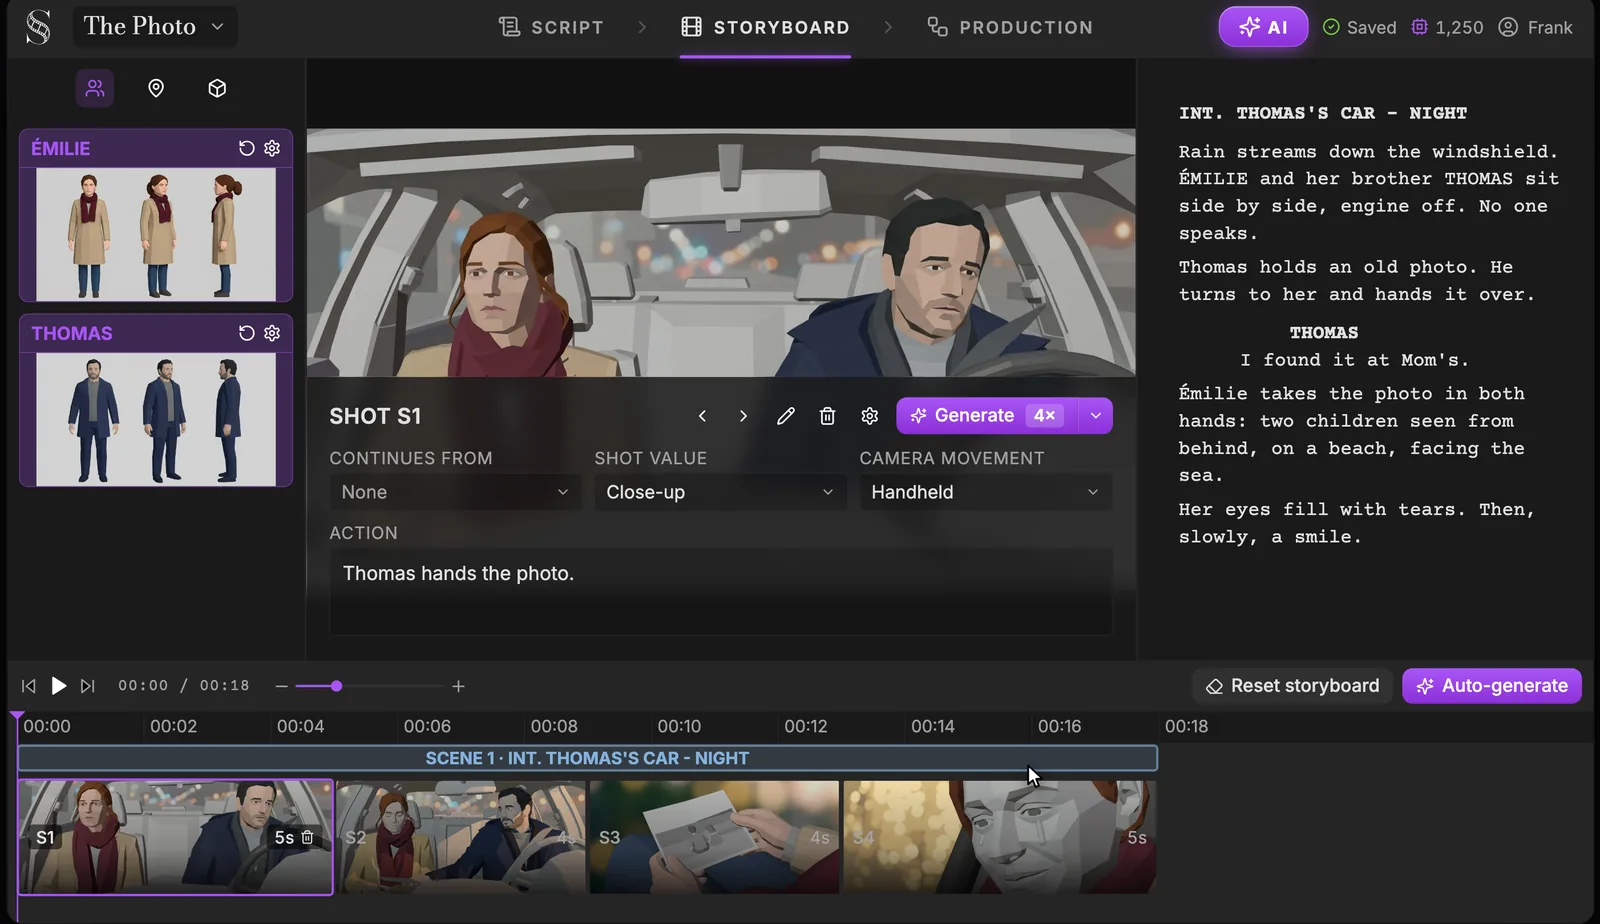Regenerate the ÉMILIE character sheet

tap(246, 148)
